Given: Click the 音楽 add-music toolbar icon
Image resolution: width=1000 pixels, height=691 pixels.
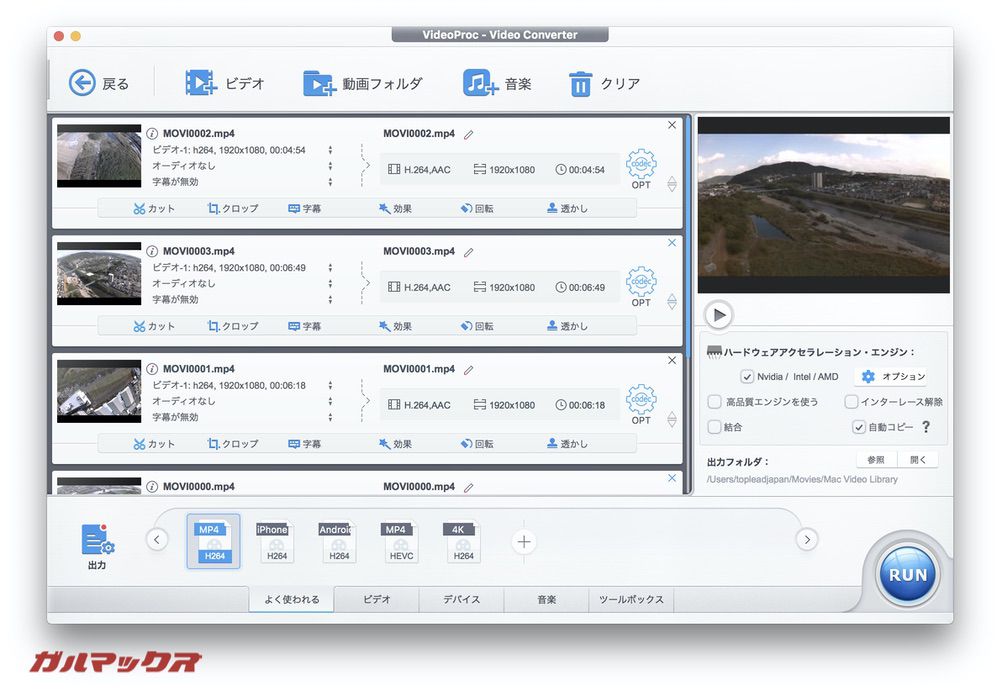Looking at the screenshot, I should pyautogui.click(x=475, y=84).
